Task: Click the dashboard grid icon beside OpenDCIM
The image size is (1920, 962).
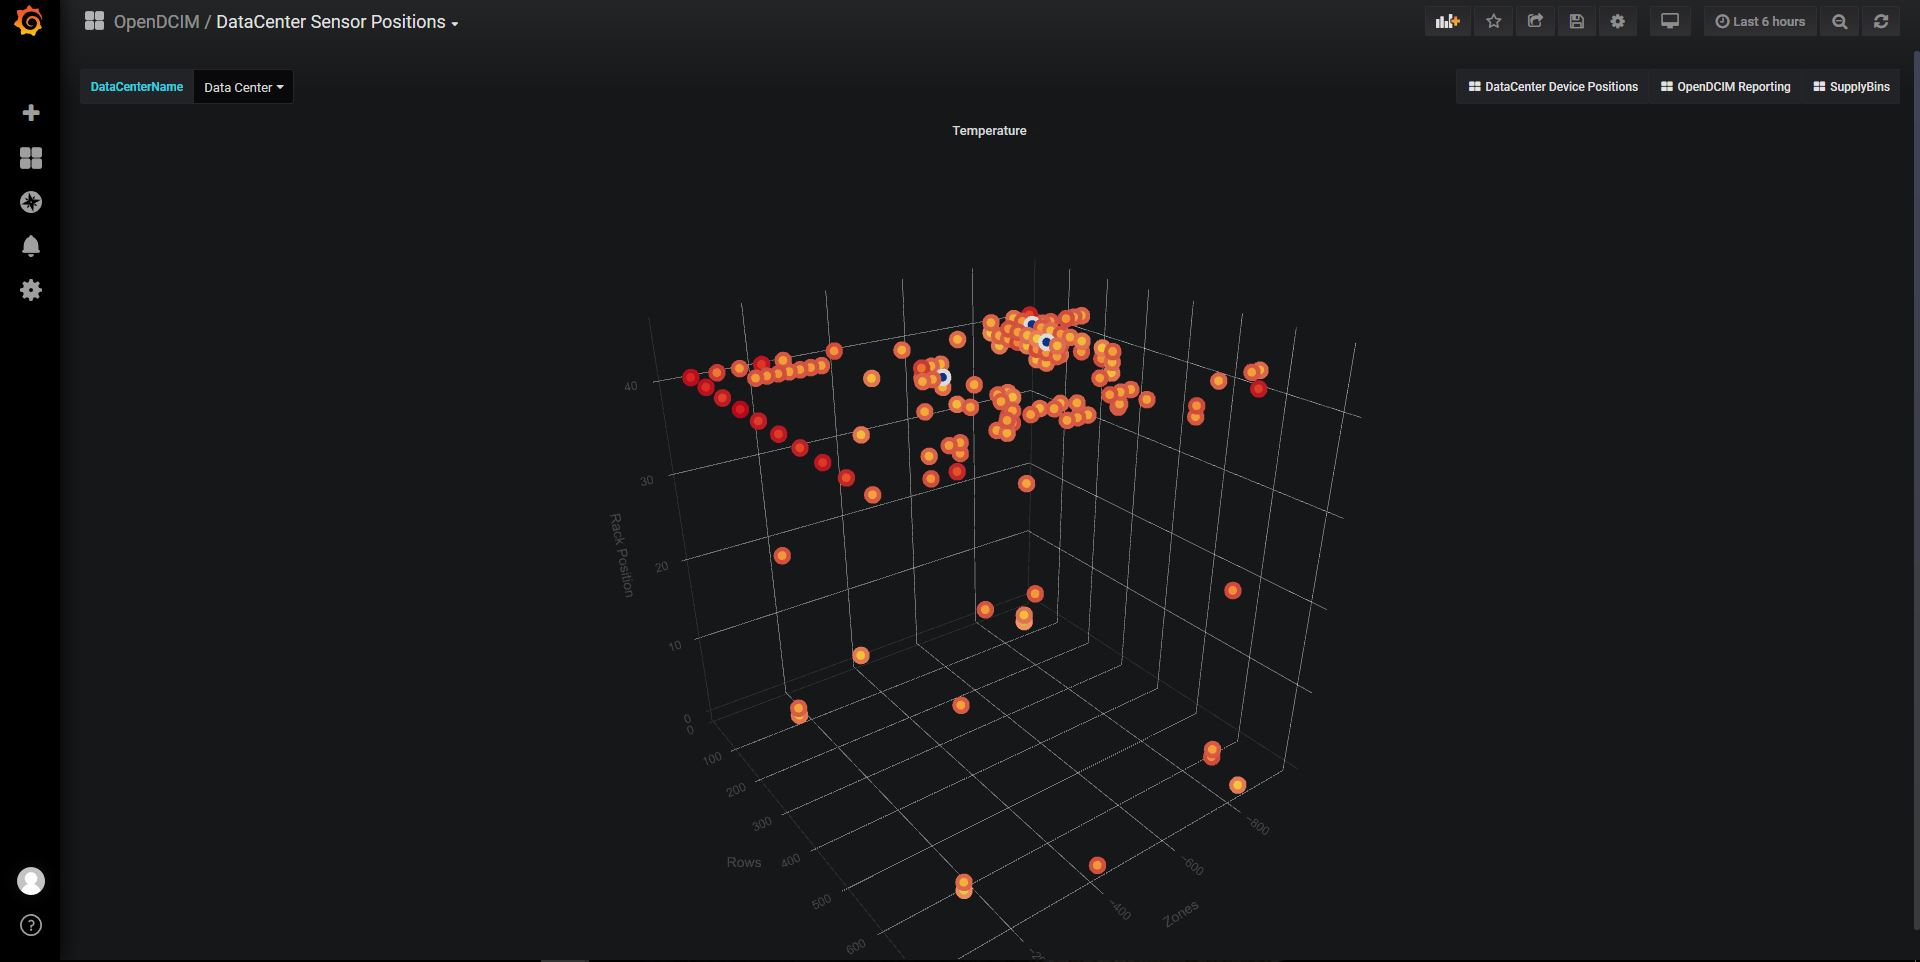Action: (94, 21)
